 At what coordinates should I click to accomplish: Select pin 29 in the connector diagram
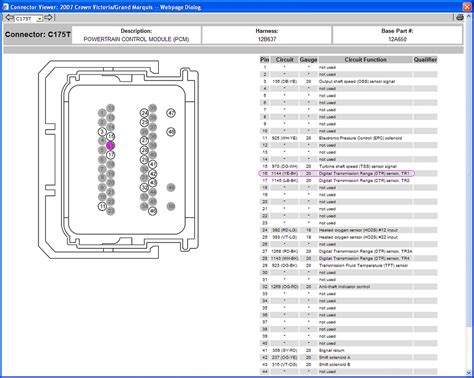(144, 160)
